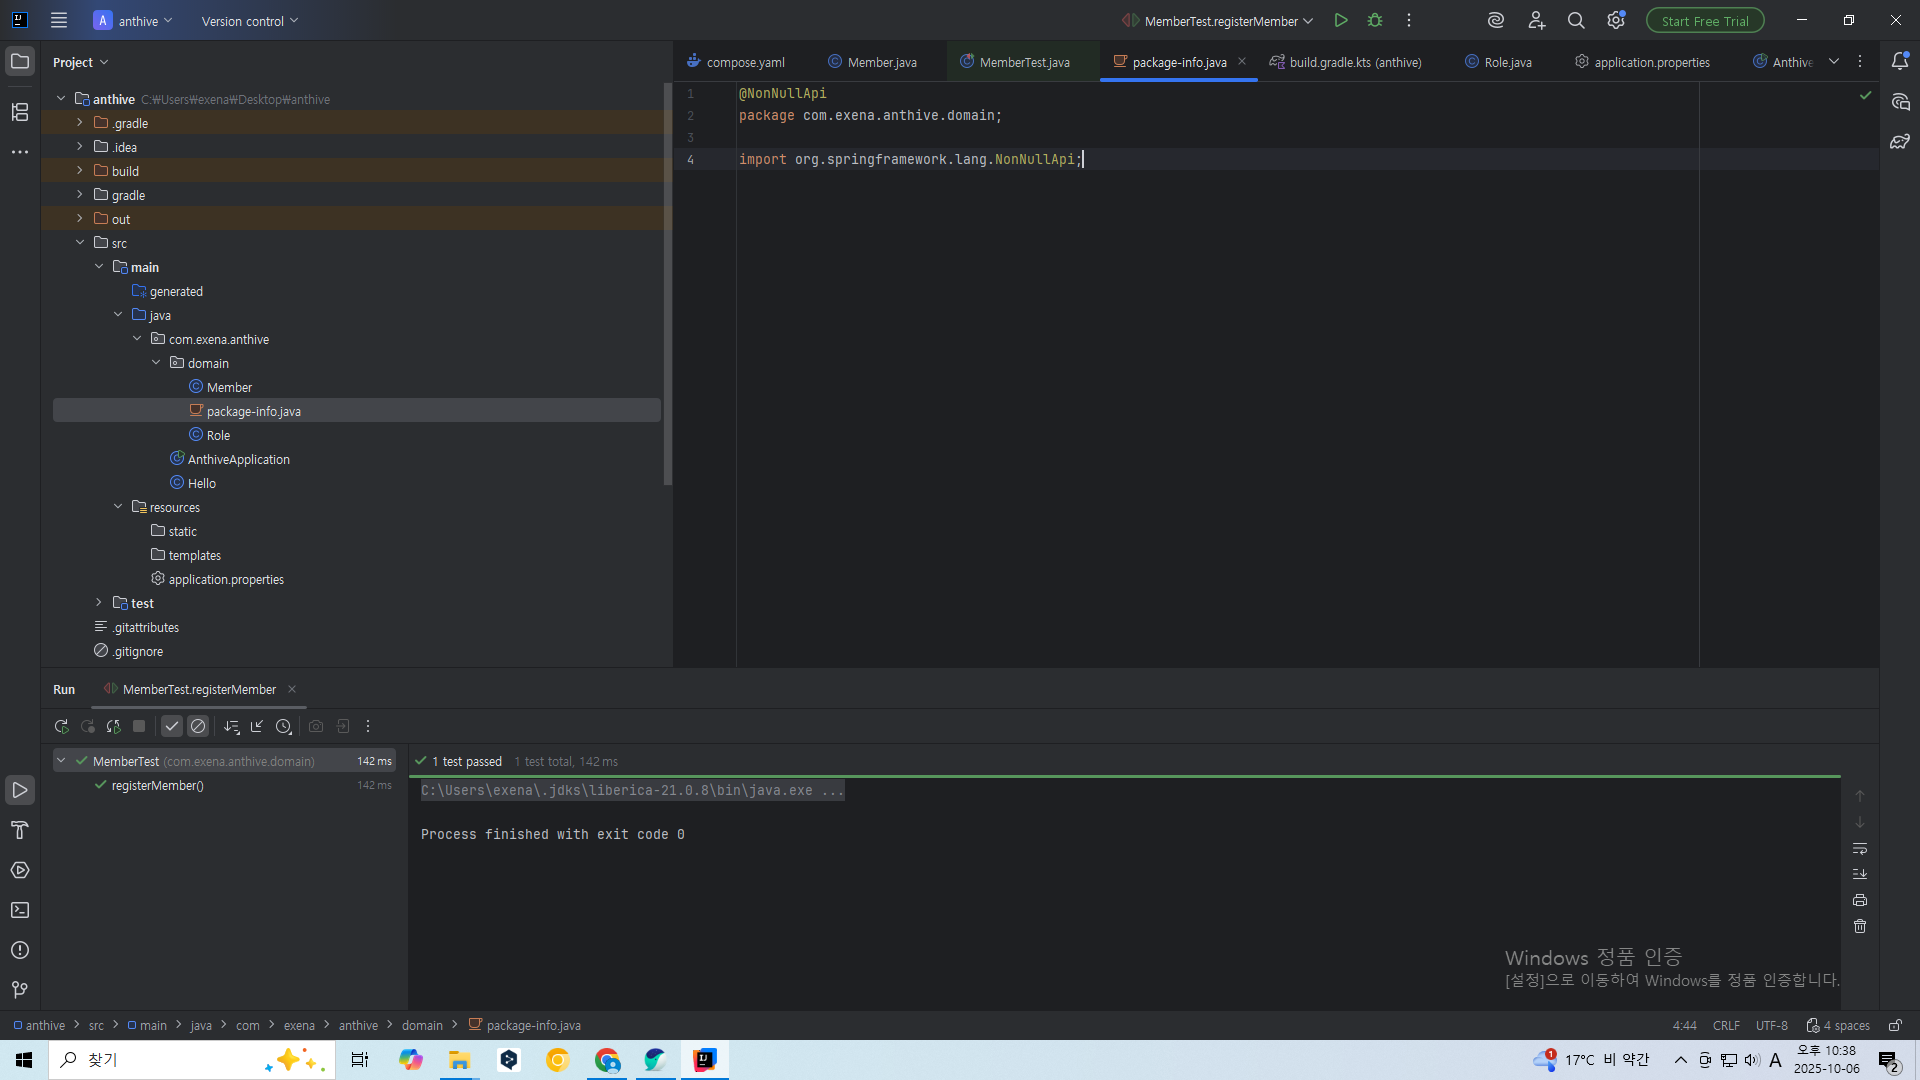Image resolution: width=1920 pixels, height=1080 pixels.
Task: Expand the test folder in project tree
Action: pyautogui.click(x=99, y=603)
